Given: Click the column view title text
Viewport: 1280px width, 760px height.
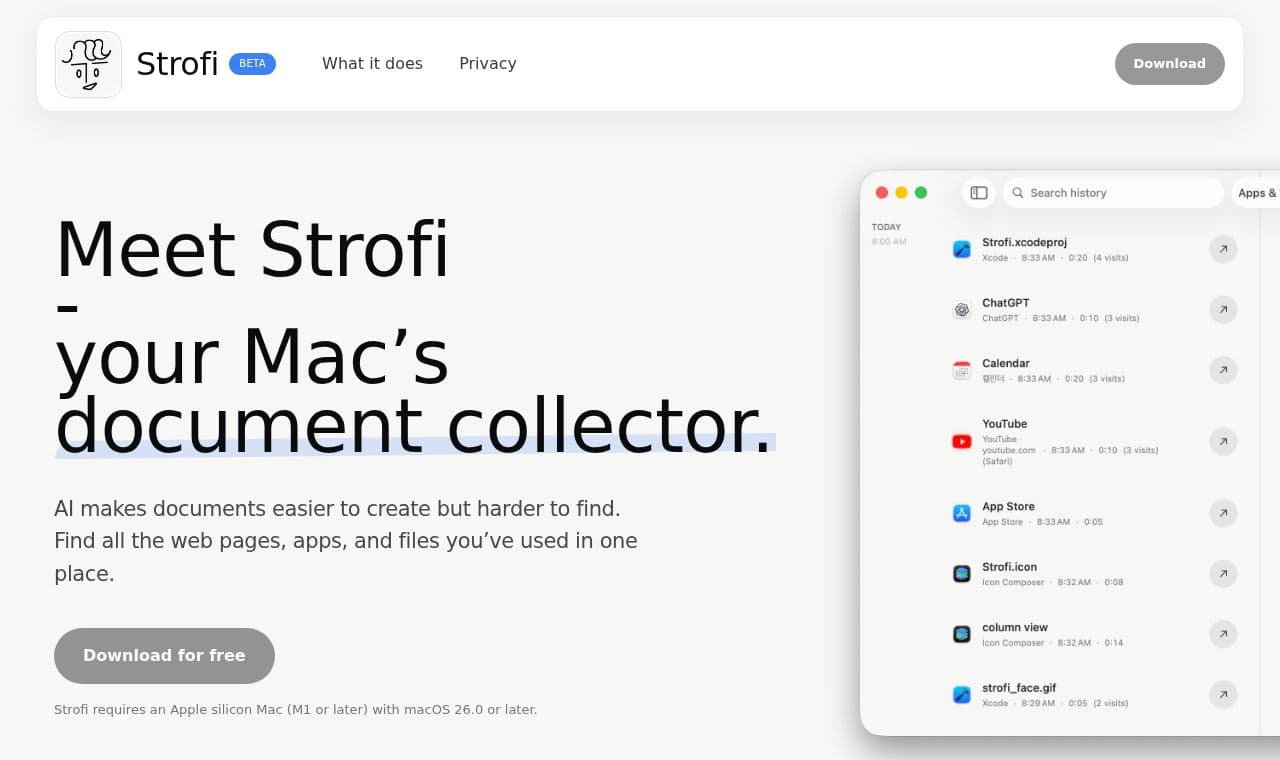Looking at the screenshot, I should 1015,628.
